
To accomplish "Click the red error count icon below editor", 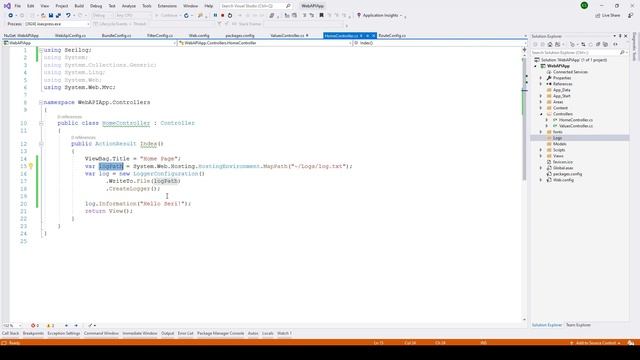I will point(33,325).
